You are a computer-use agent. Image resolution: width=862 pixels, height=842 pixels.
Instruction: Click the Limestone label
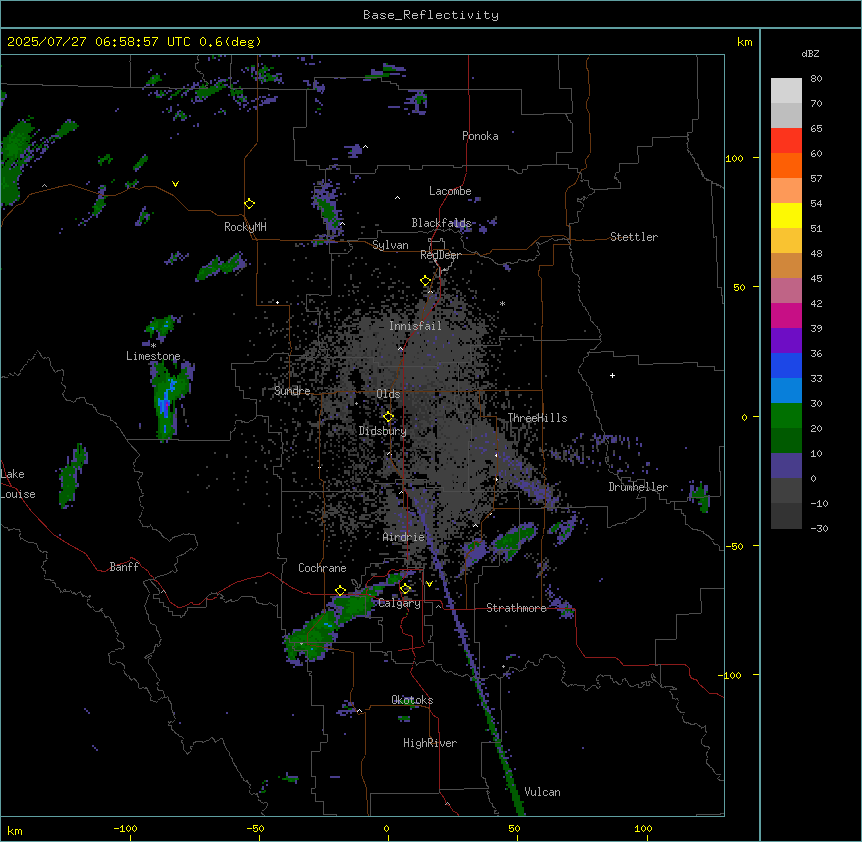153,356
